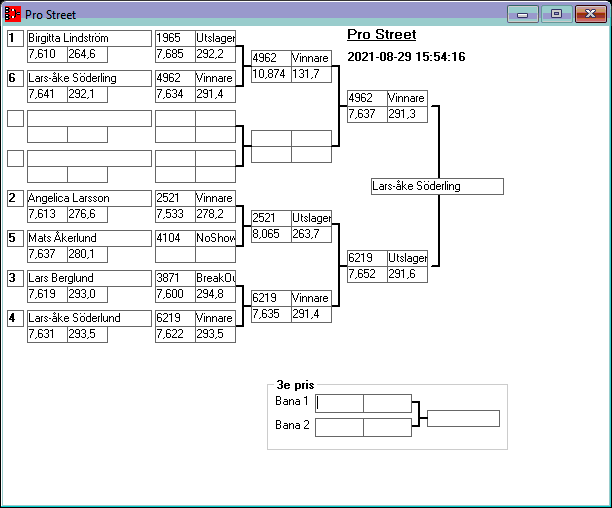
Task: Click the speed value 278,2
Action: coord(215,214)
